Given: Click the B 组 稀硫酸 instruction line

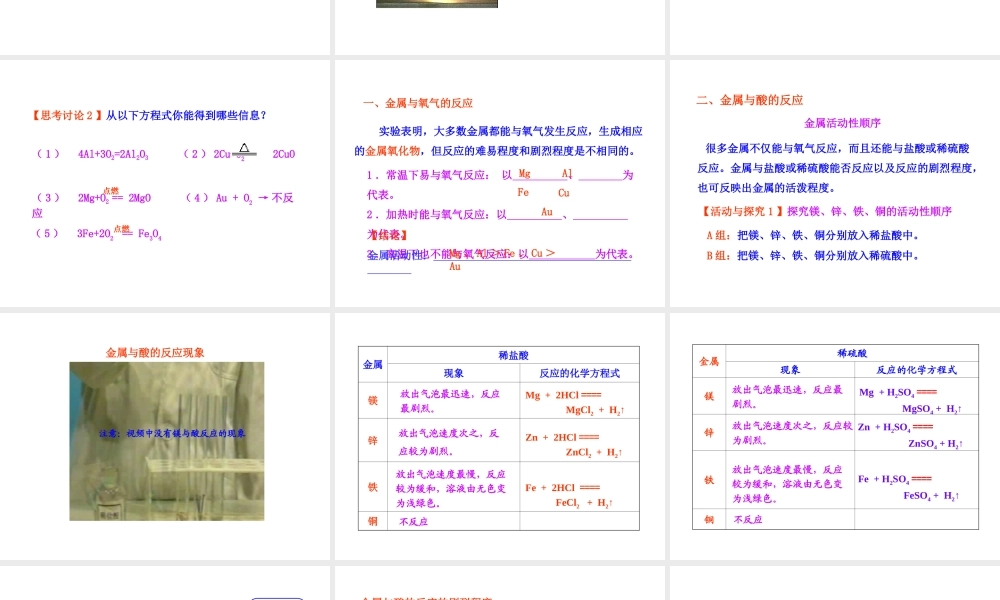Looking at the screenshot, I should click(x=812, y=256).
